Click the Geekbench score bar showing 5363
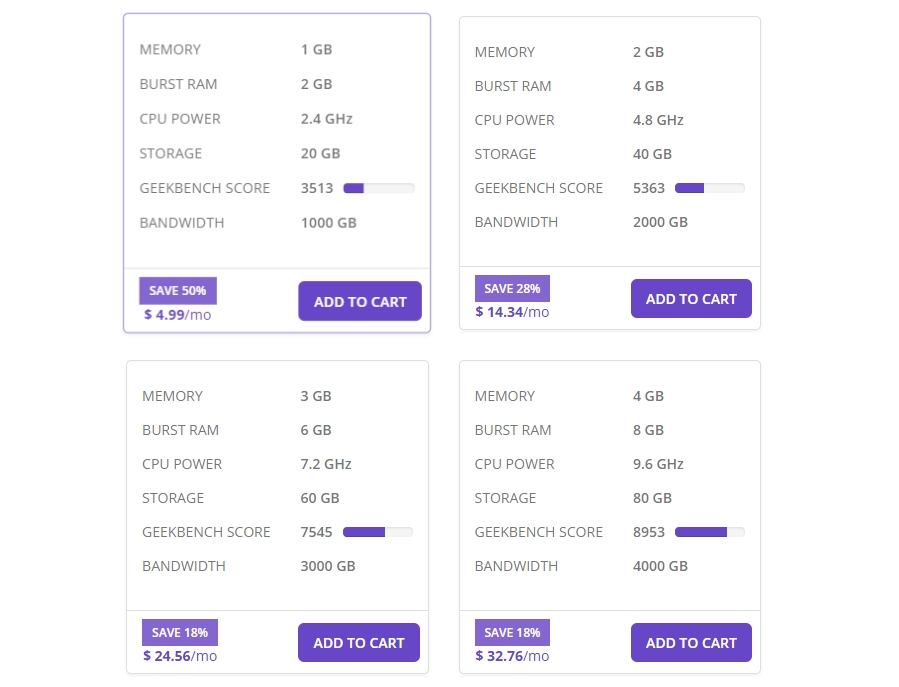Screen dimensions: 899x687 (x=710, y=187)
